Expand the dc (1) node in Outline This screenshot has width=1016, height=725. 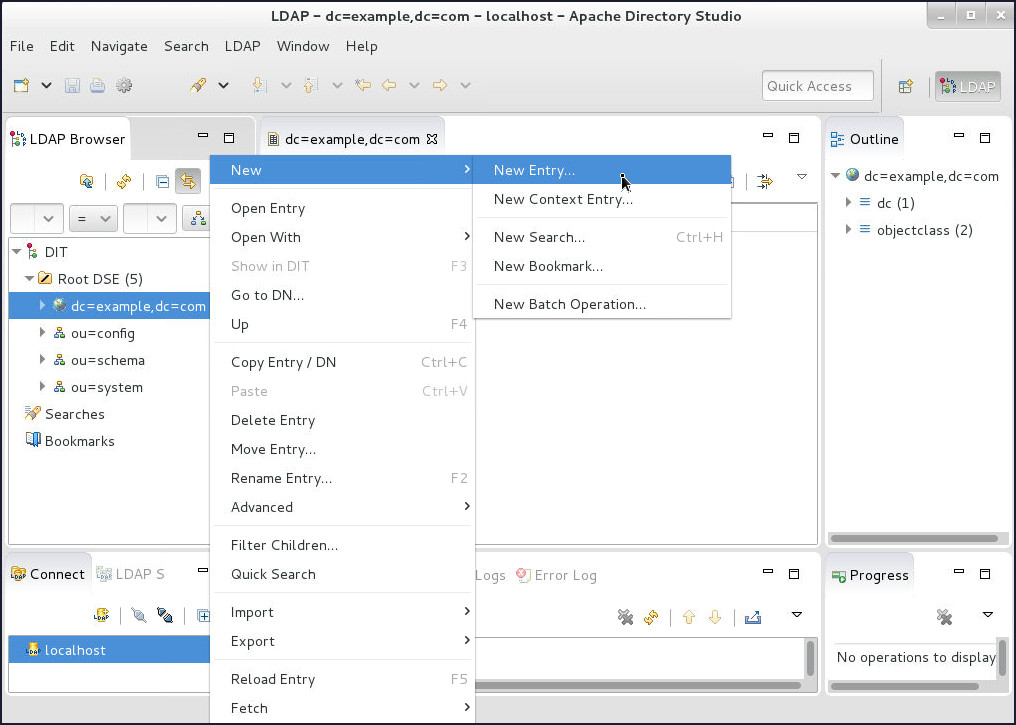tap(848, 203)
